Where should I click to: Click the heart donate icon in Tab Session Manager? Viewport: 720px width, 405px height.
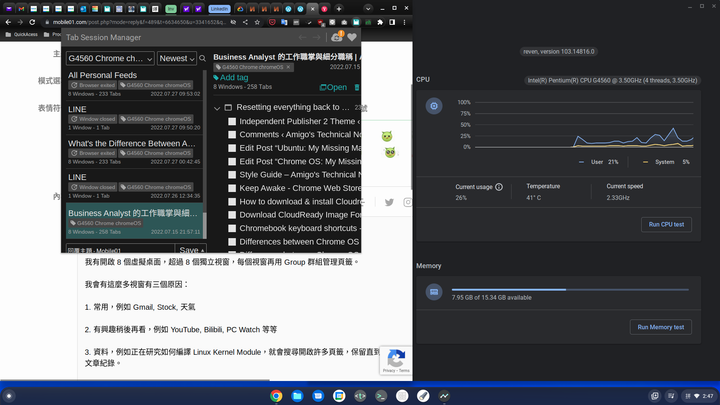pos(352,37)
